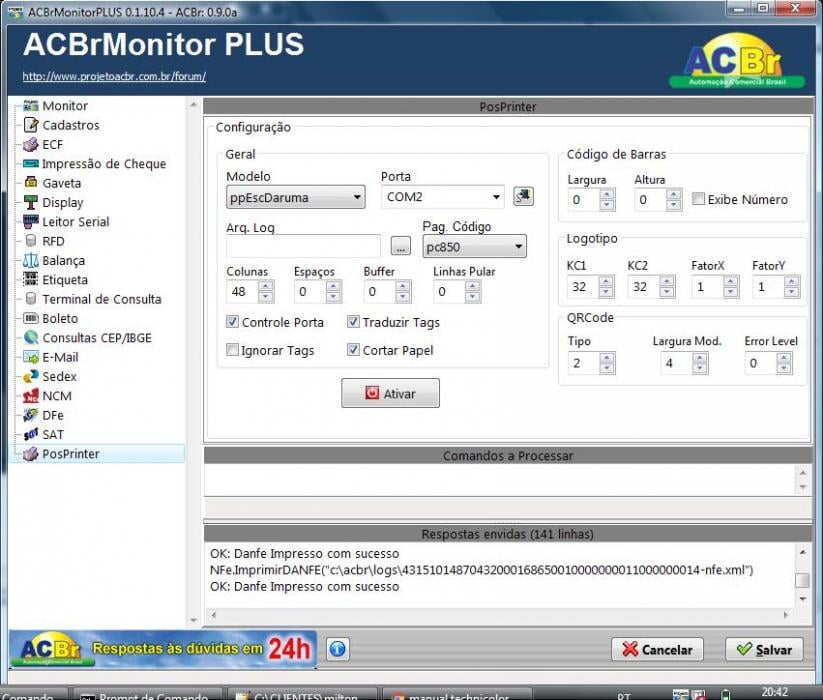Screen dimensions: 823x700
Task: Click the Cancelar button
Action: tap(657, 650)
